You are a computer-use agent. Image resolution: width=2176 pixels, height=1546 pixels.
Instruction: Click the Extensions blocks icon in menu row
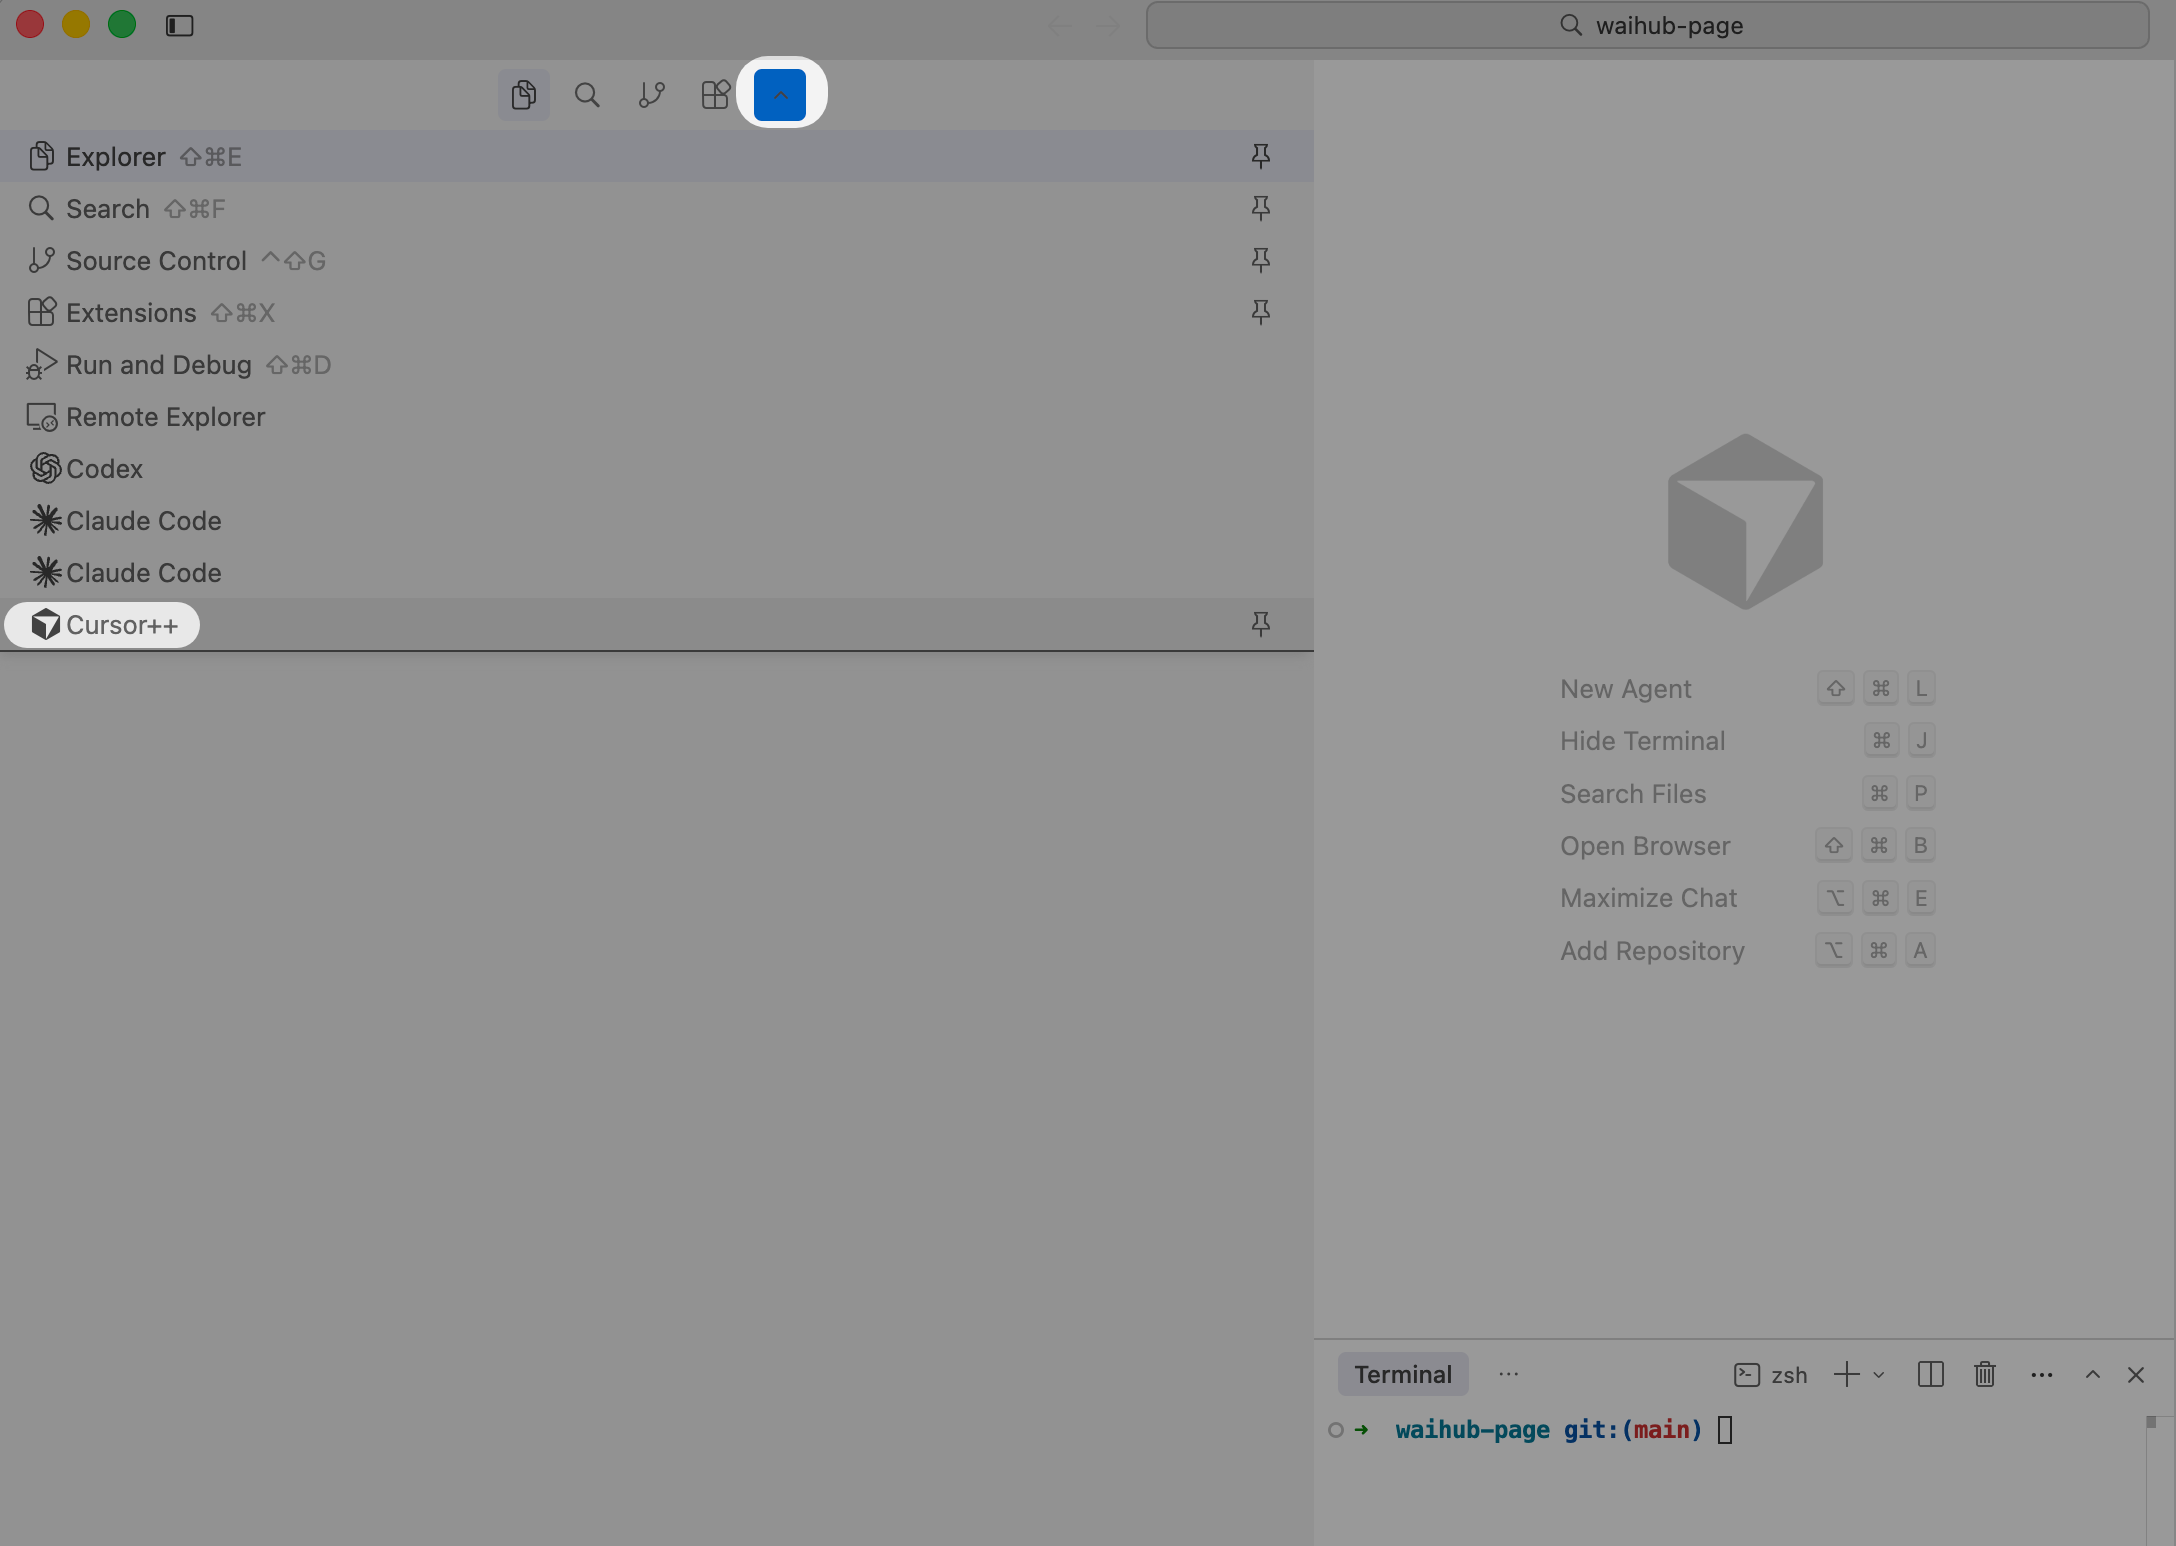41,312
